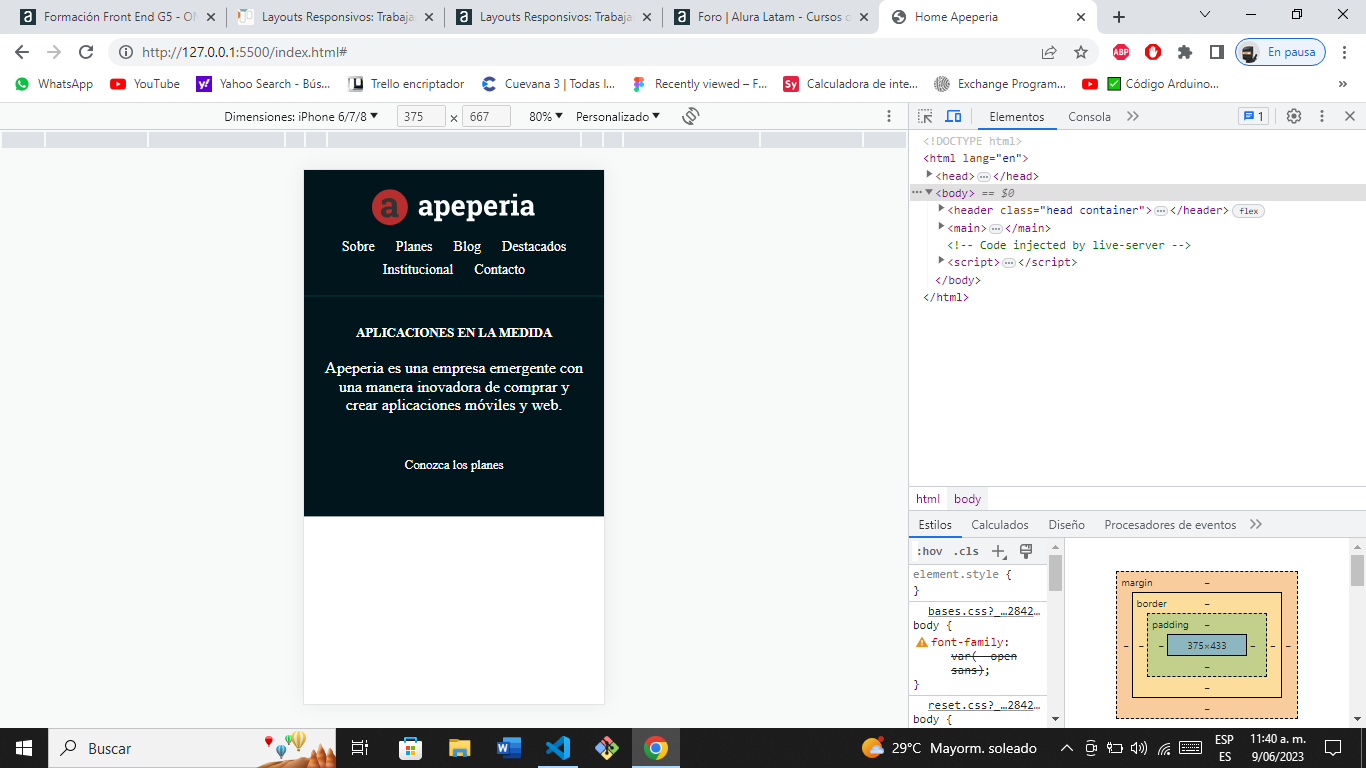Click the Blog nav link

(467, 246)
